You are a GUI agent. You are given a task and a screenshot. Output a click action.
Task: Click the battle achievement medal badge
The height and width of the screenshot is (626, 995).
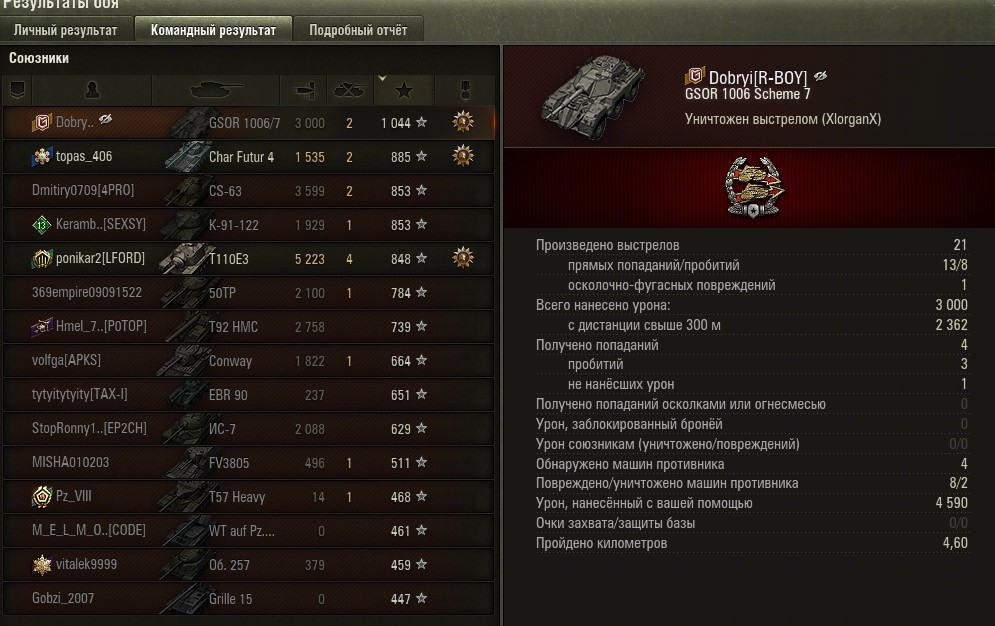(x=753, y=188)
